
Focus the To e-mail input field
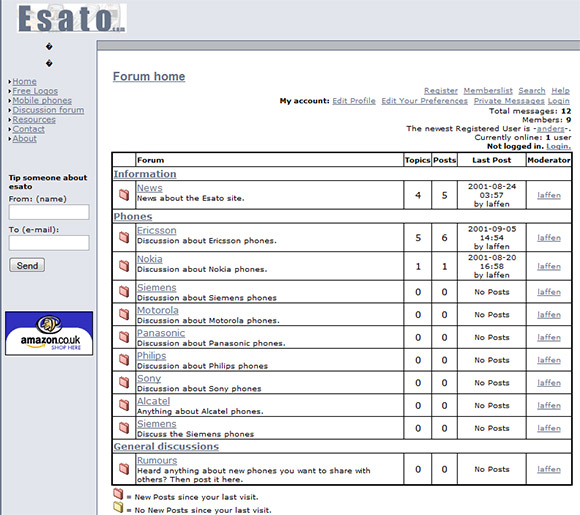49,243
